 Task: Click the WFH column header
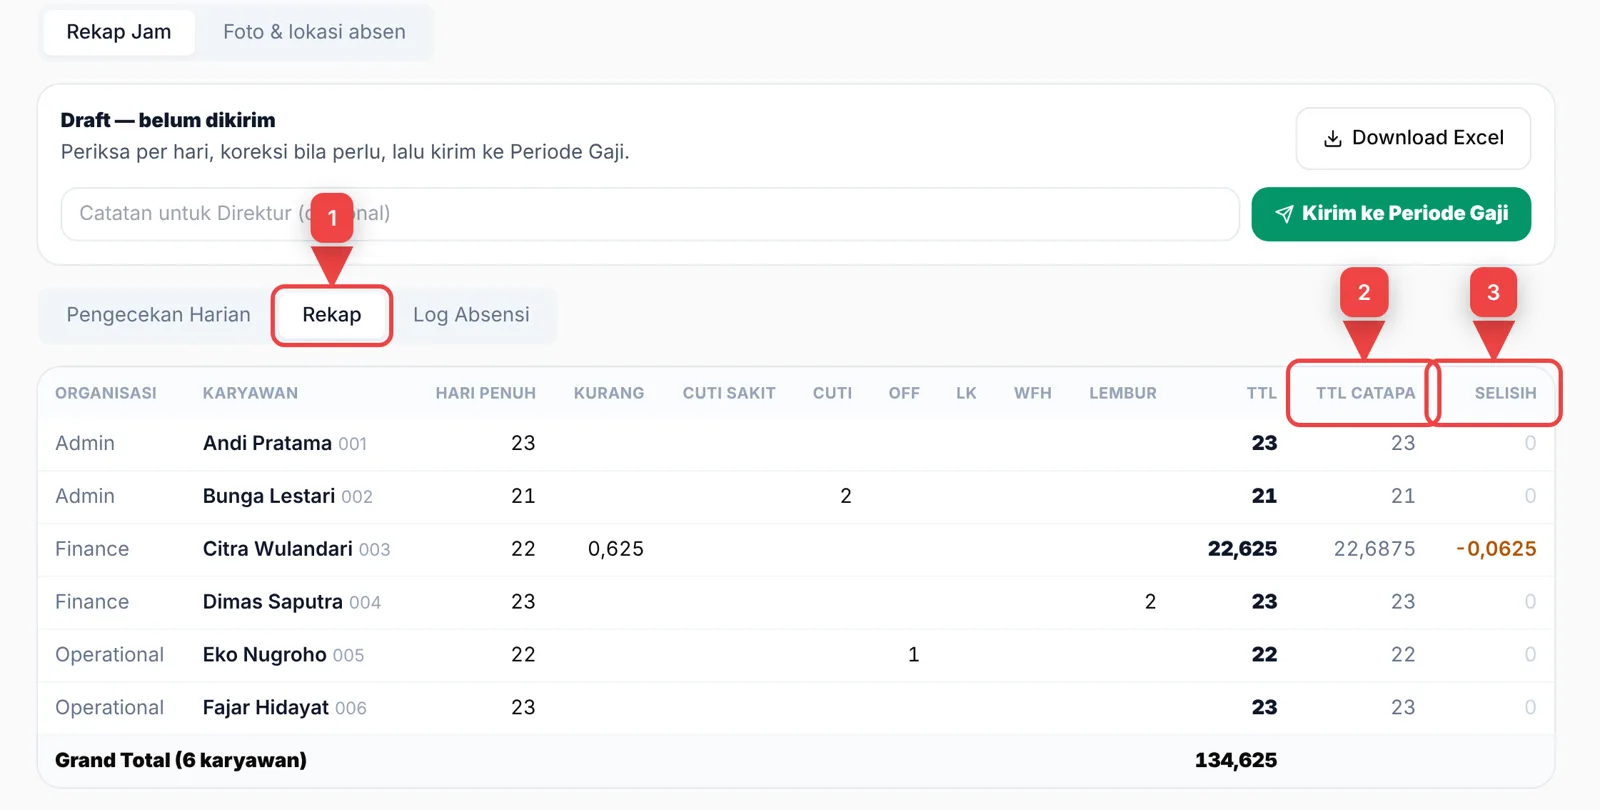pyautogui.click(x=1033, y=393)
